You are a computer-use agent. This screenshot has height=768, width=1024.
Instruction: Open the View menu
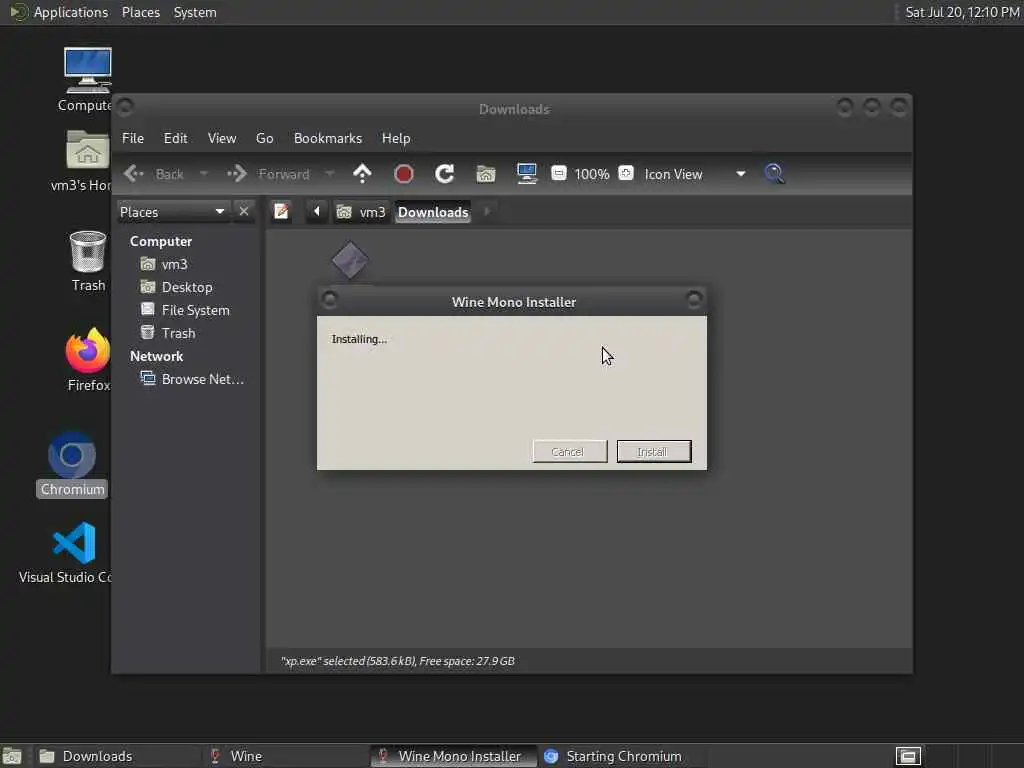221,138
